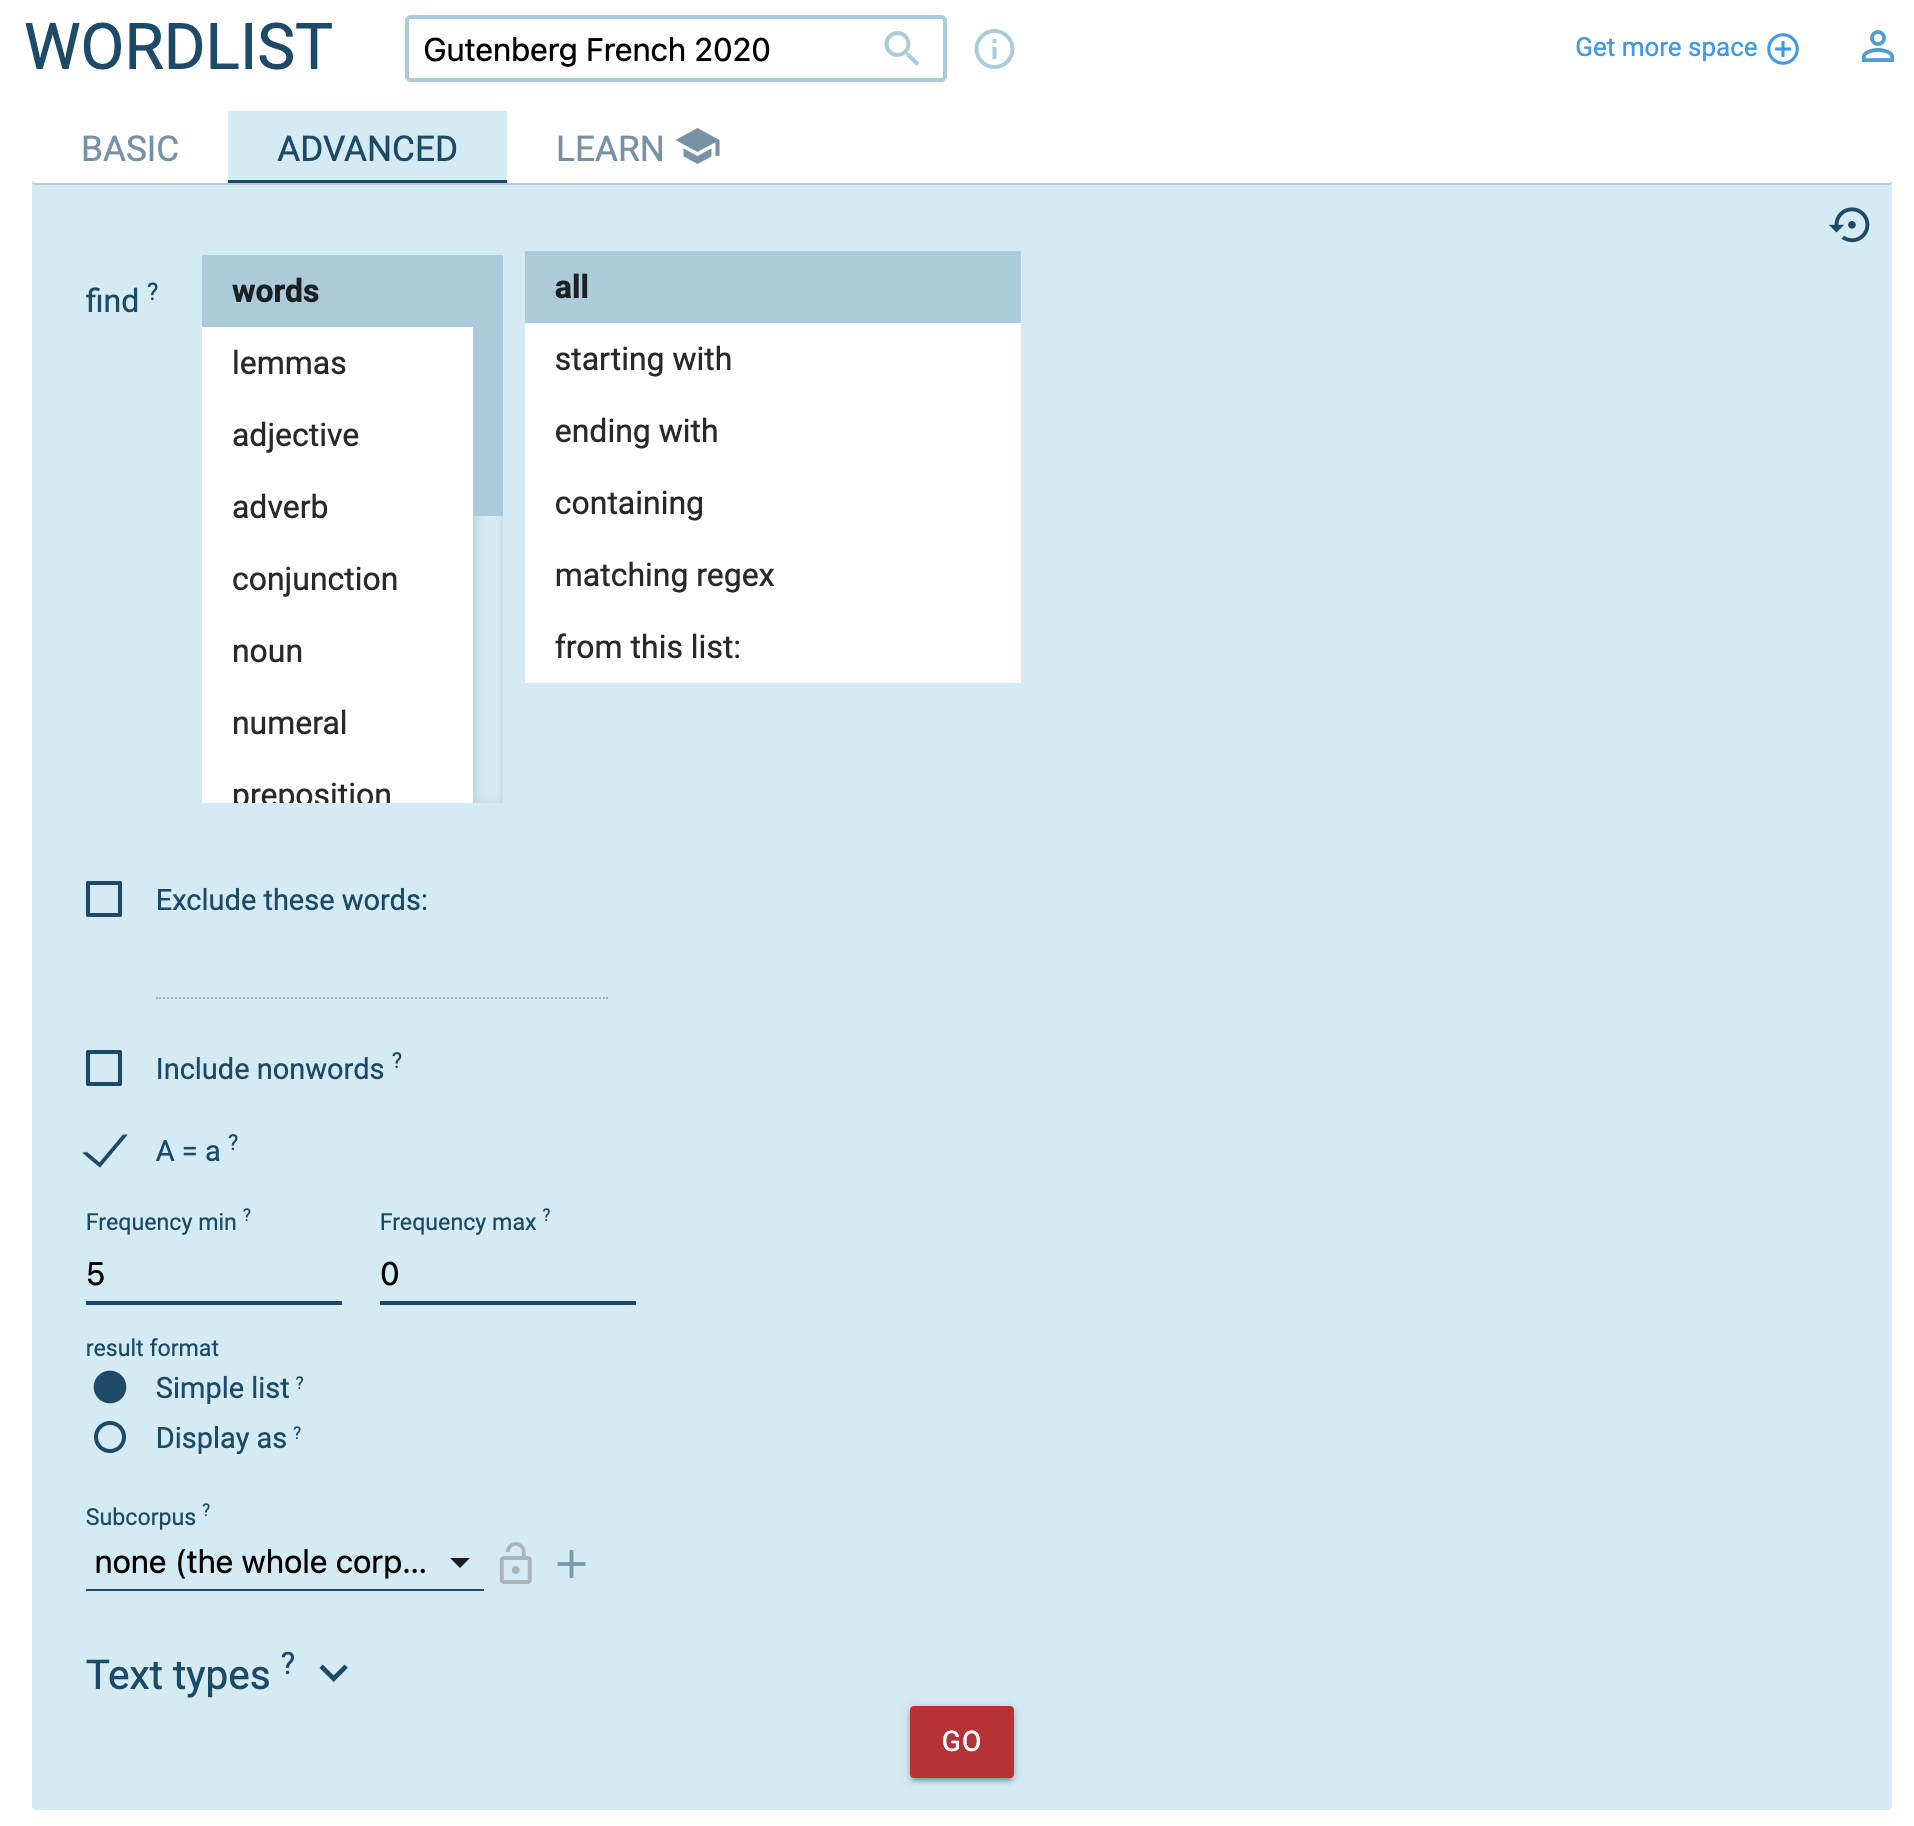Add a new subcorpus with plus icon
Viewport: 1914px width, 1826px height.
[571, 1563]
